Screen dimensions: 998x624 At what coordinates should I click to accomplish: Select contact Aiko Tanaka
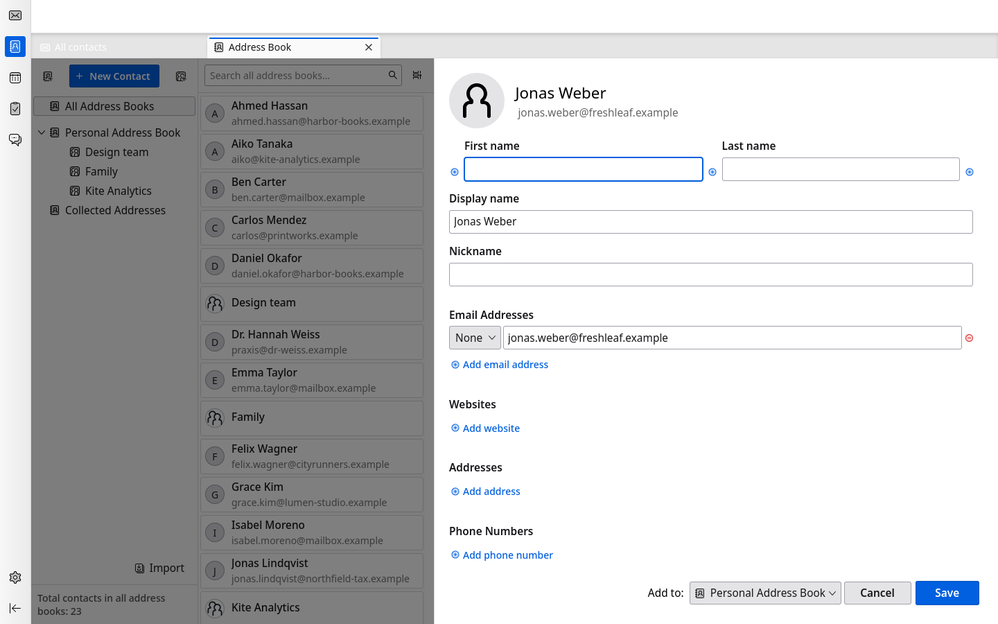pyautogui.click(x=312, y=152)
